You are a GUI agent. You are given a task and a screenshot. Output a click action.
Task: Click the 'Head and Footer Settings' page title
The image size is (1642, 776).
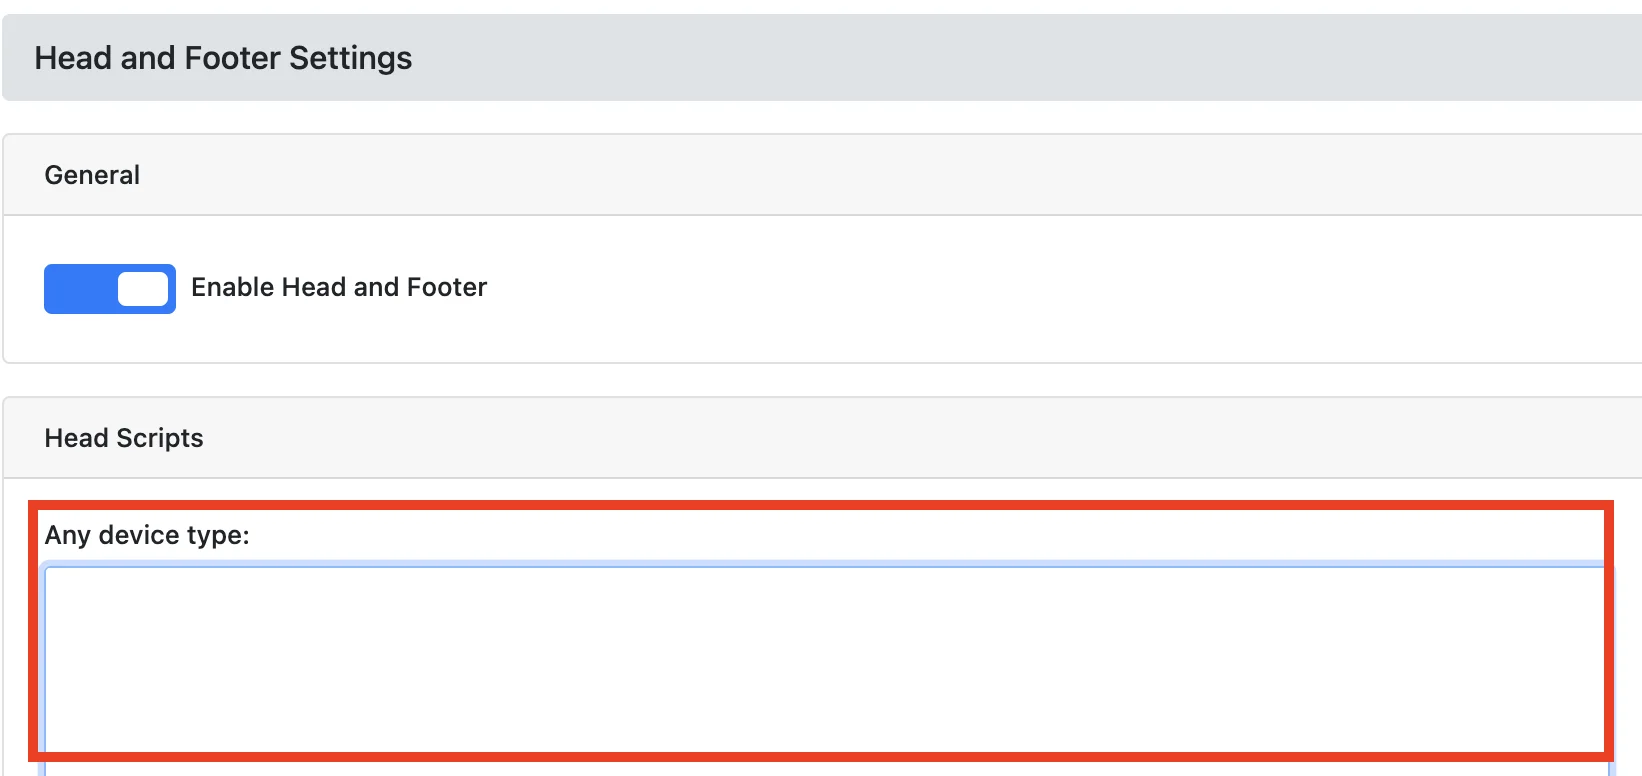[223, 58]
